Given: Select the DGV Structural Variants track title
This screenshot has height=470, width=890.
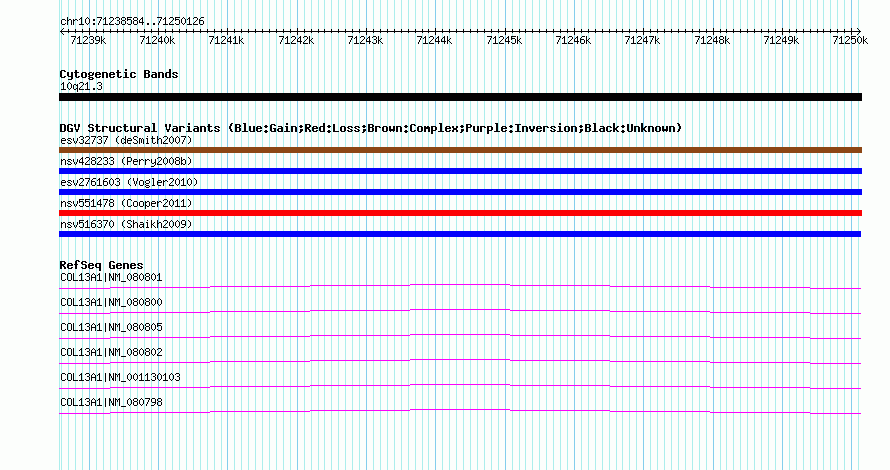Looking at the screenshot, I should click(371, 128).
